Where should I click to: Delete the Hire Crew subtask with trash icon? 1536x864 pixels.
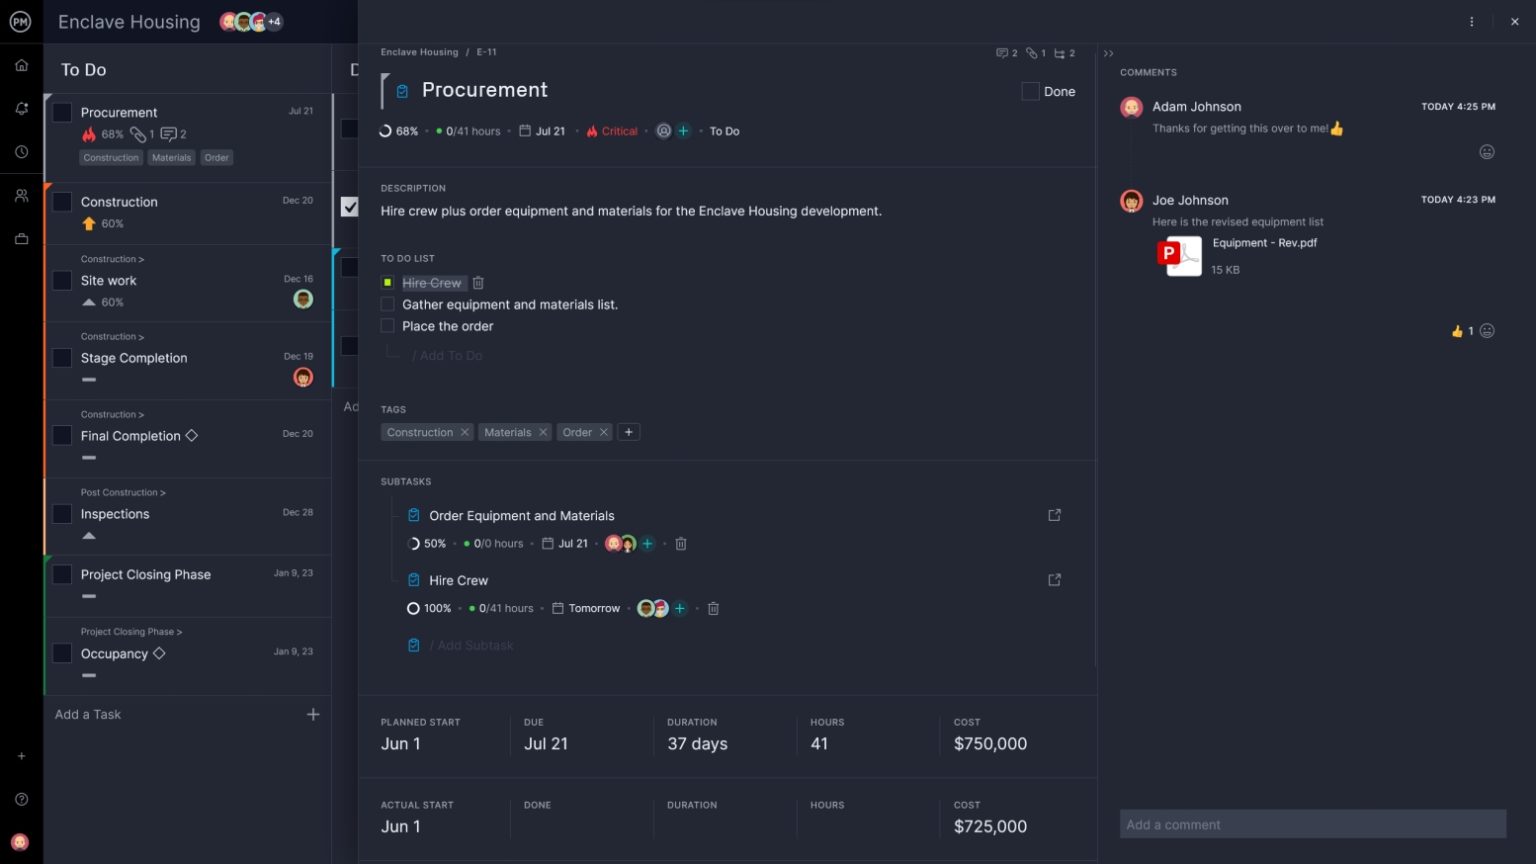pos(713,608)
